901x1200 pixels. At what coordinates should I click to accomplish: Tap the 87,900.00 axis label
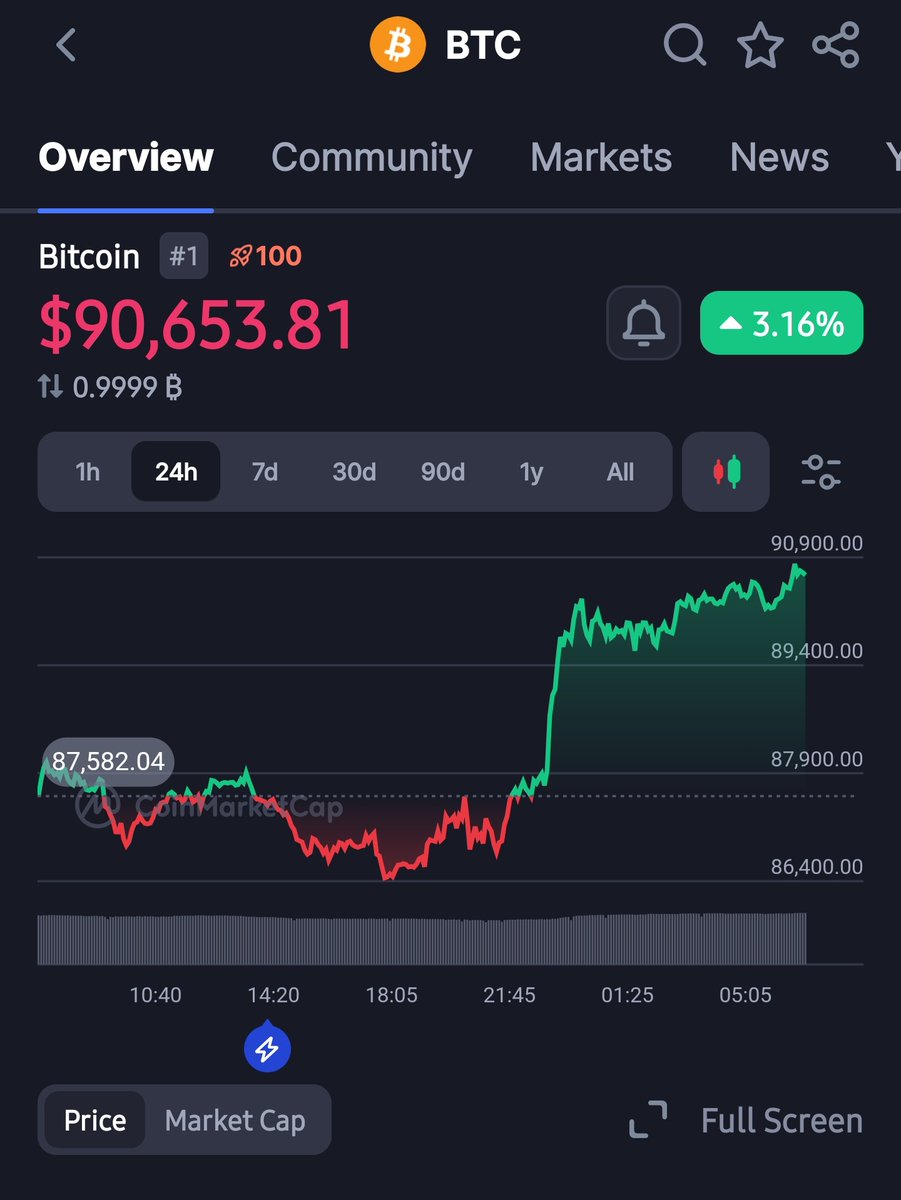pos(816,759)
